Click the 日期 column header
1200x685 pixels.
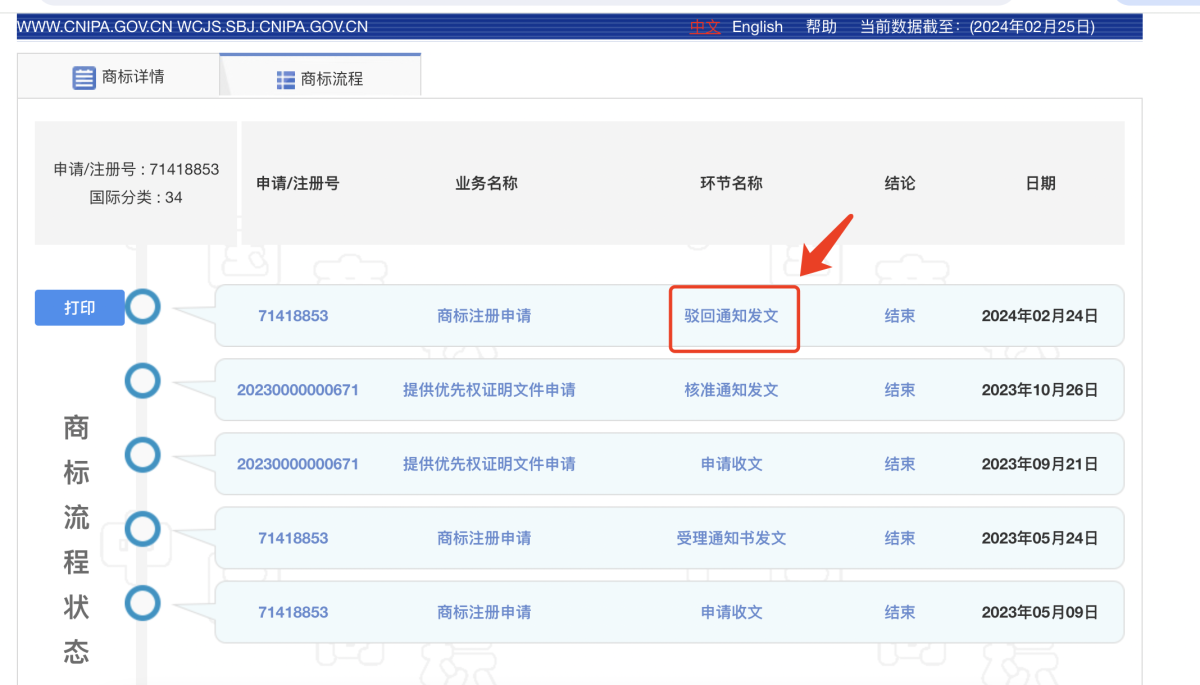point(1040,183)
